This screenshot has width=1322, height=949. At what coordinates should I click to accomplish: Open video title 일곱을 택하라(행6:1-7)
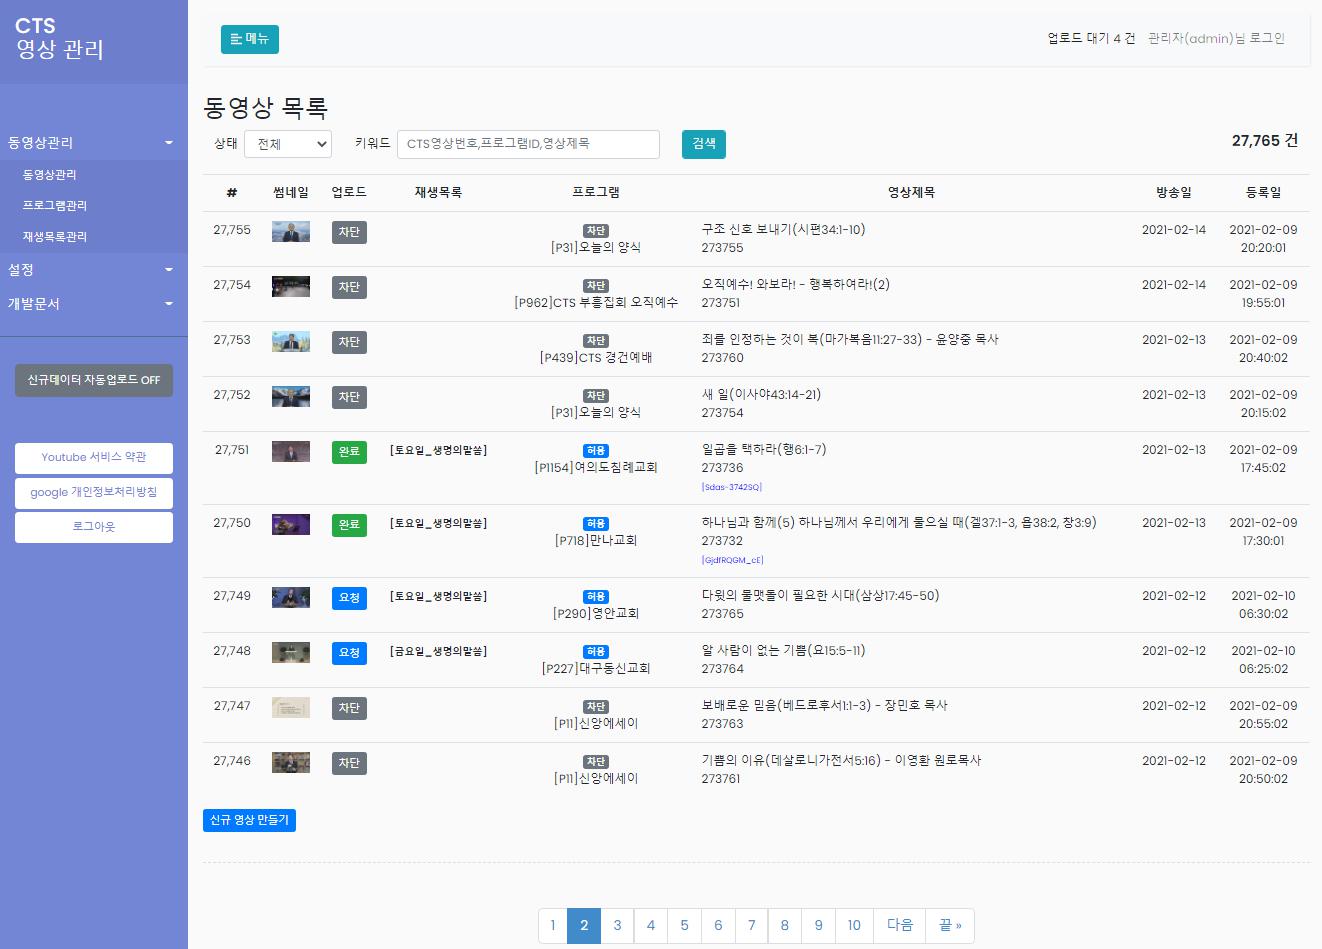tap(764, 450)
